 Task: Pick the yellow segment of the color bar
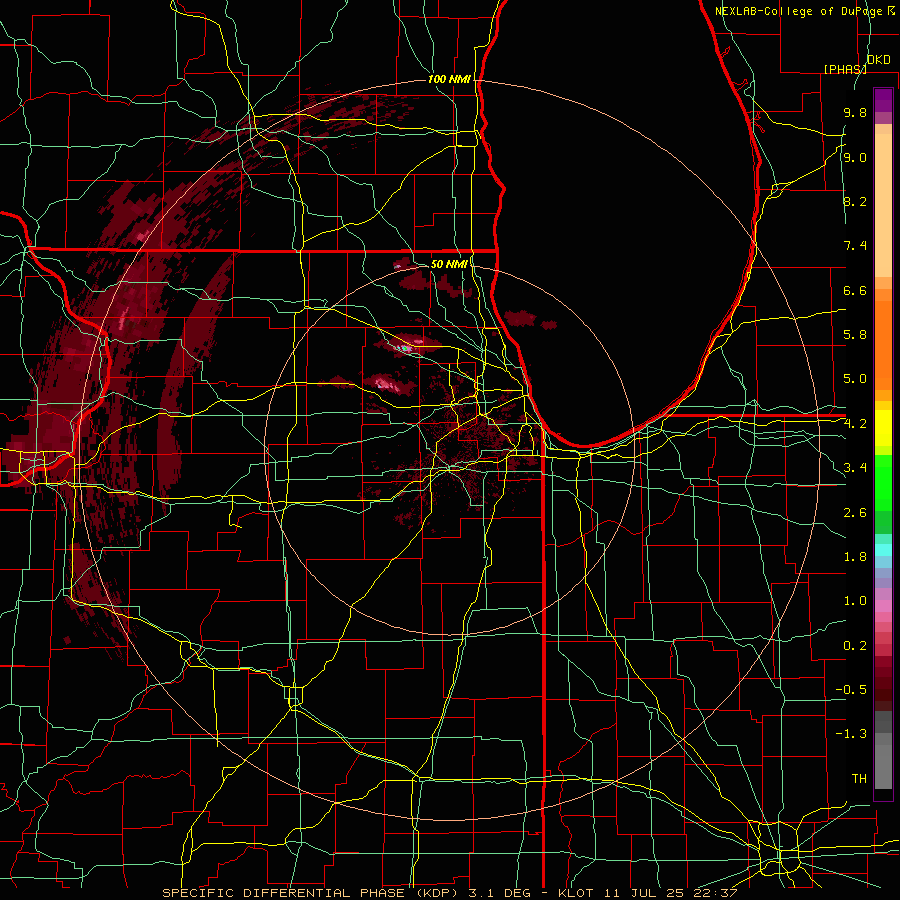coord(883,428)
